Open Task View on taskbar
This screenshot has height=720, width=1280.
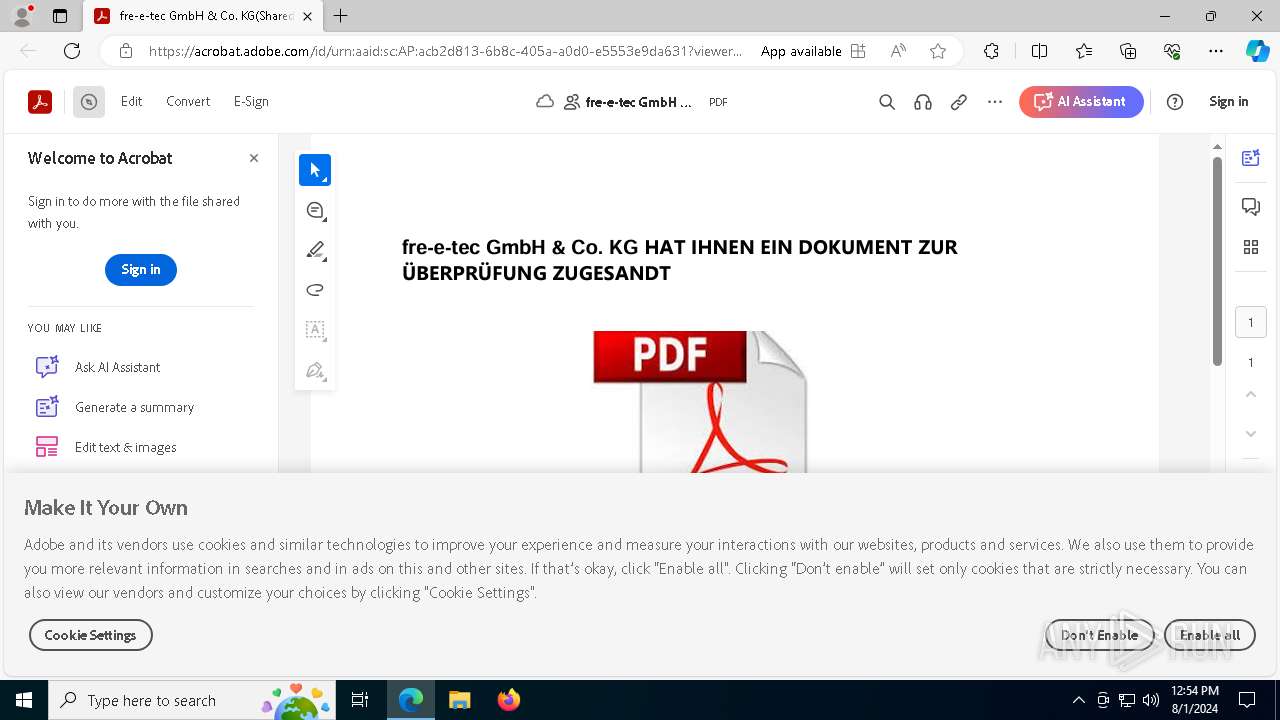361,700
